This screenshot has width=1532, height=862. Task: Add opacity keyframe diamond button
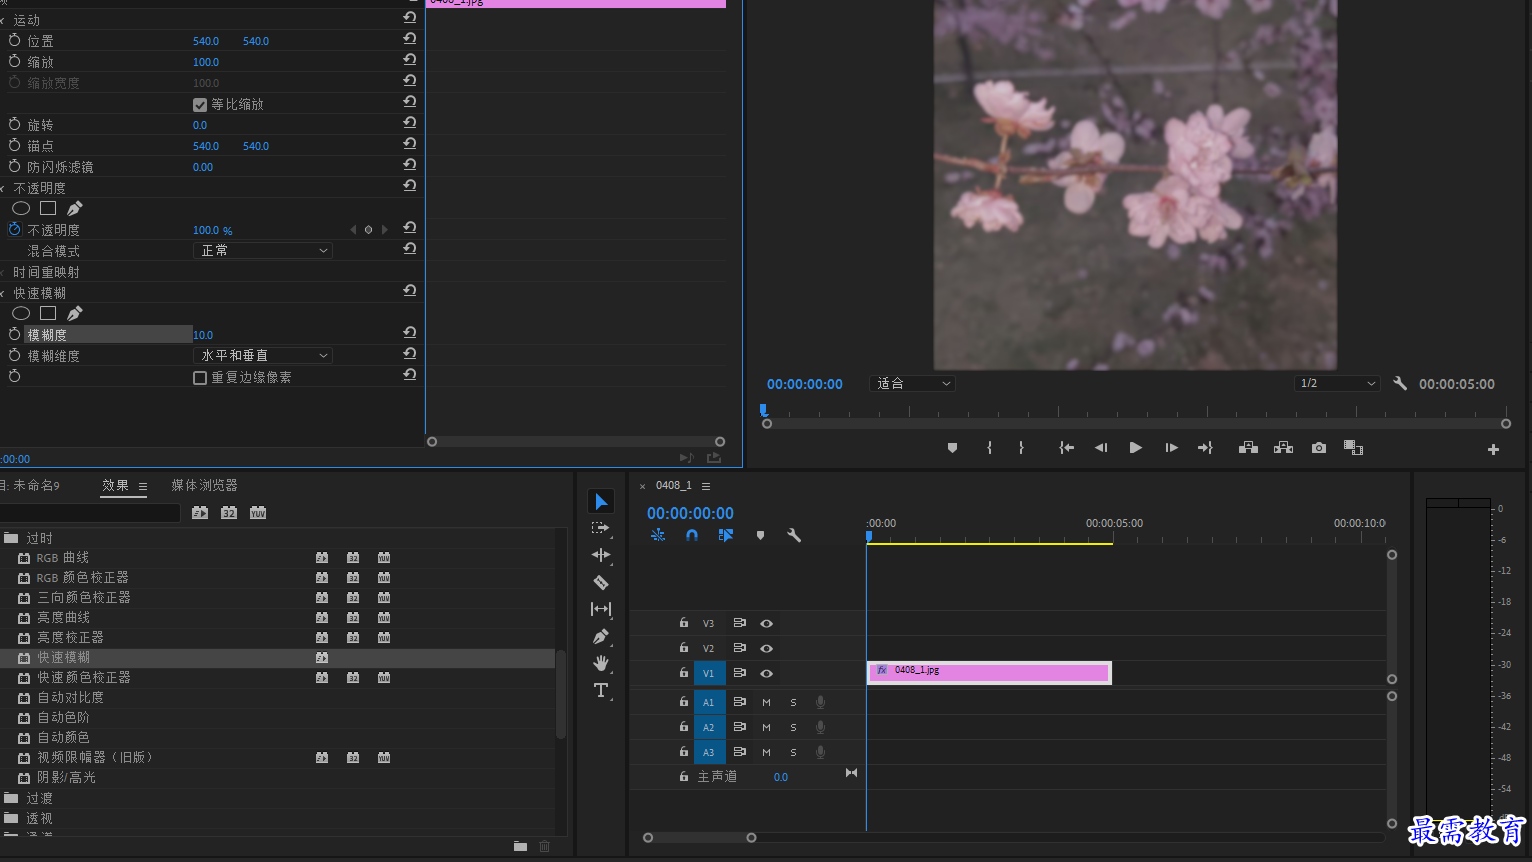pyautogui.click(x=369, y=230)
